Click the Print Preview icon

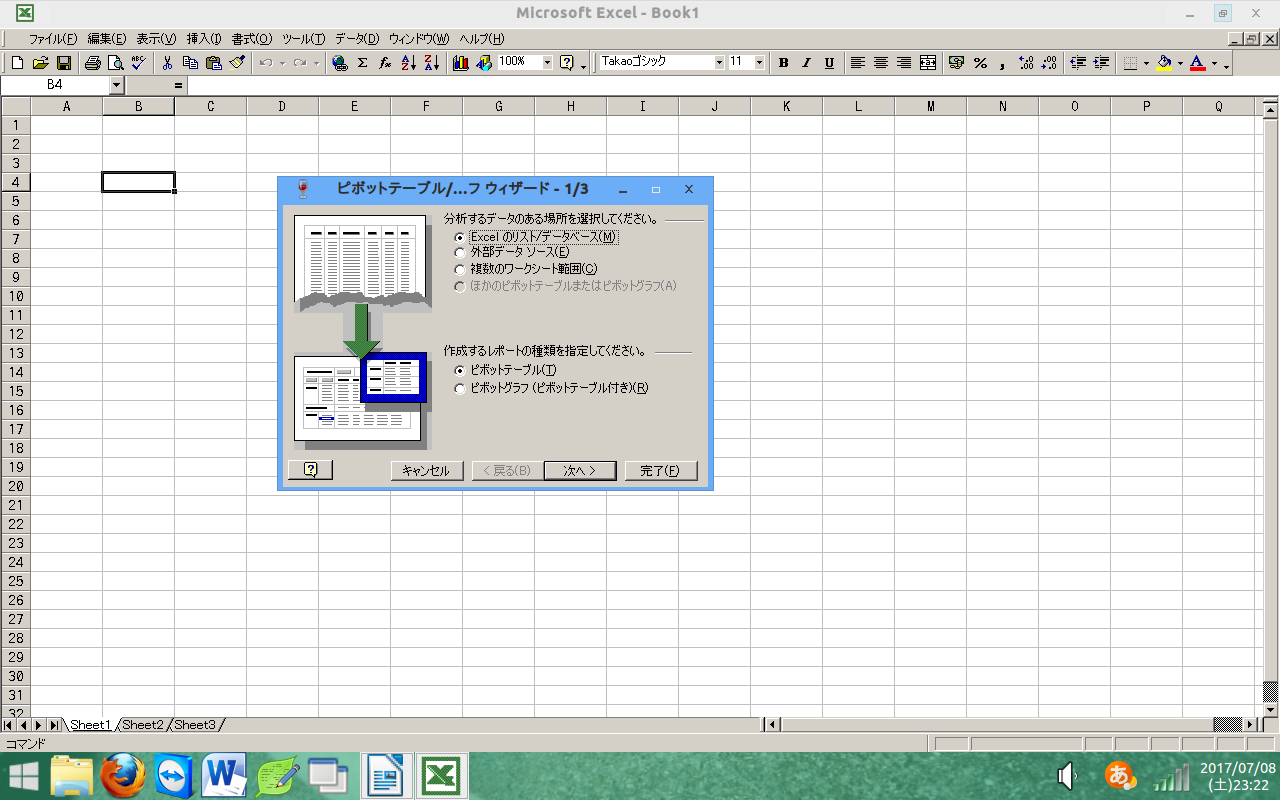pos(116,63)
